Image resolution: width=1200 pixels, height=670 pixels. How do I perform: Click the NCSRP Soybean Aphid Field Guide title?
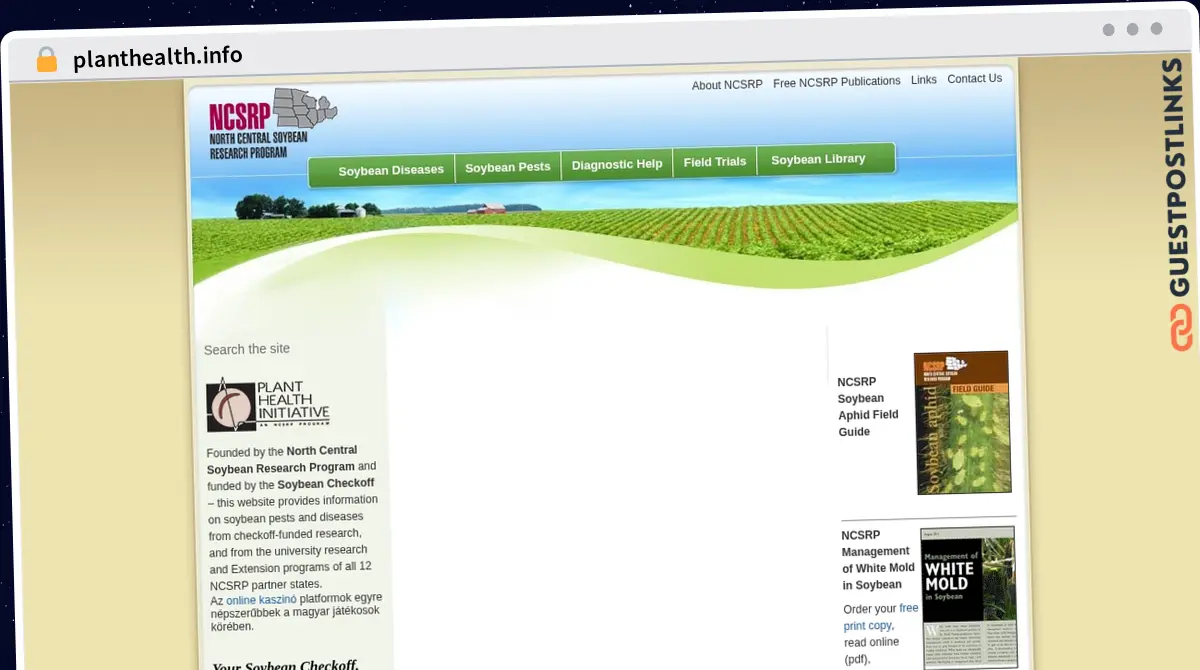(x=868, y=407)
